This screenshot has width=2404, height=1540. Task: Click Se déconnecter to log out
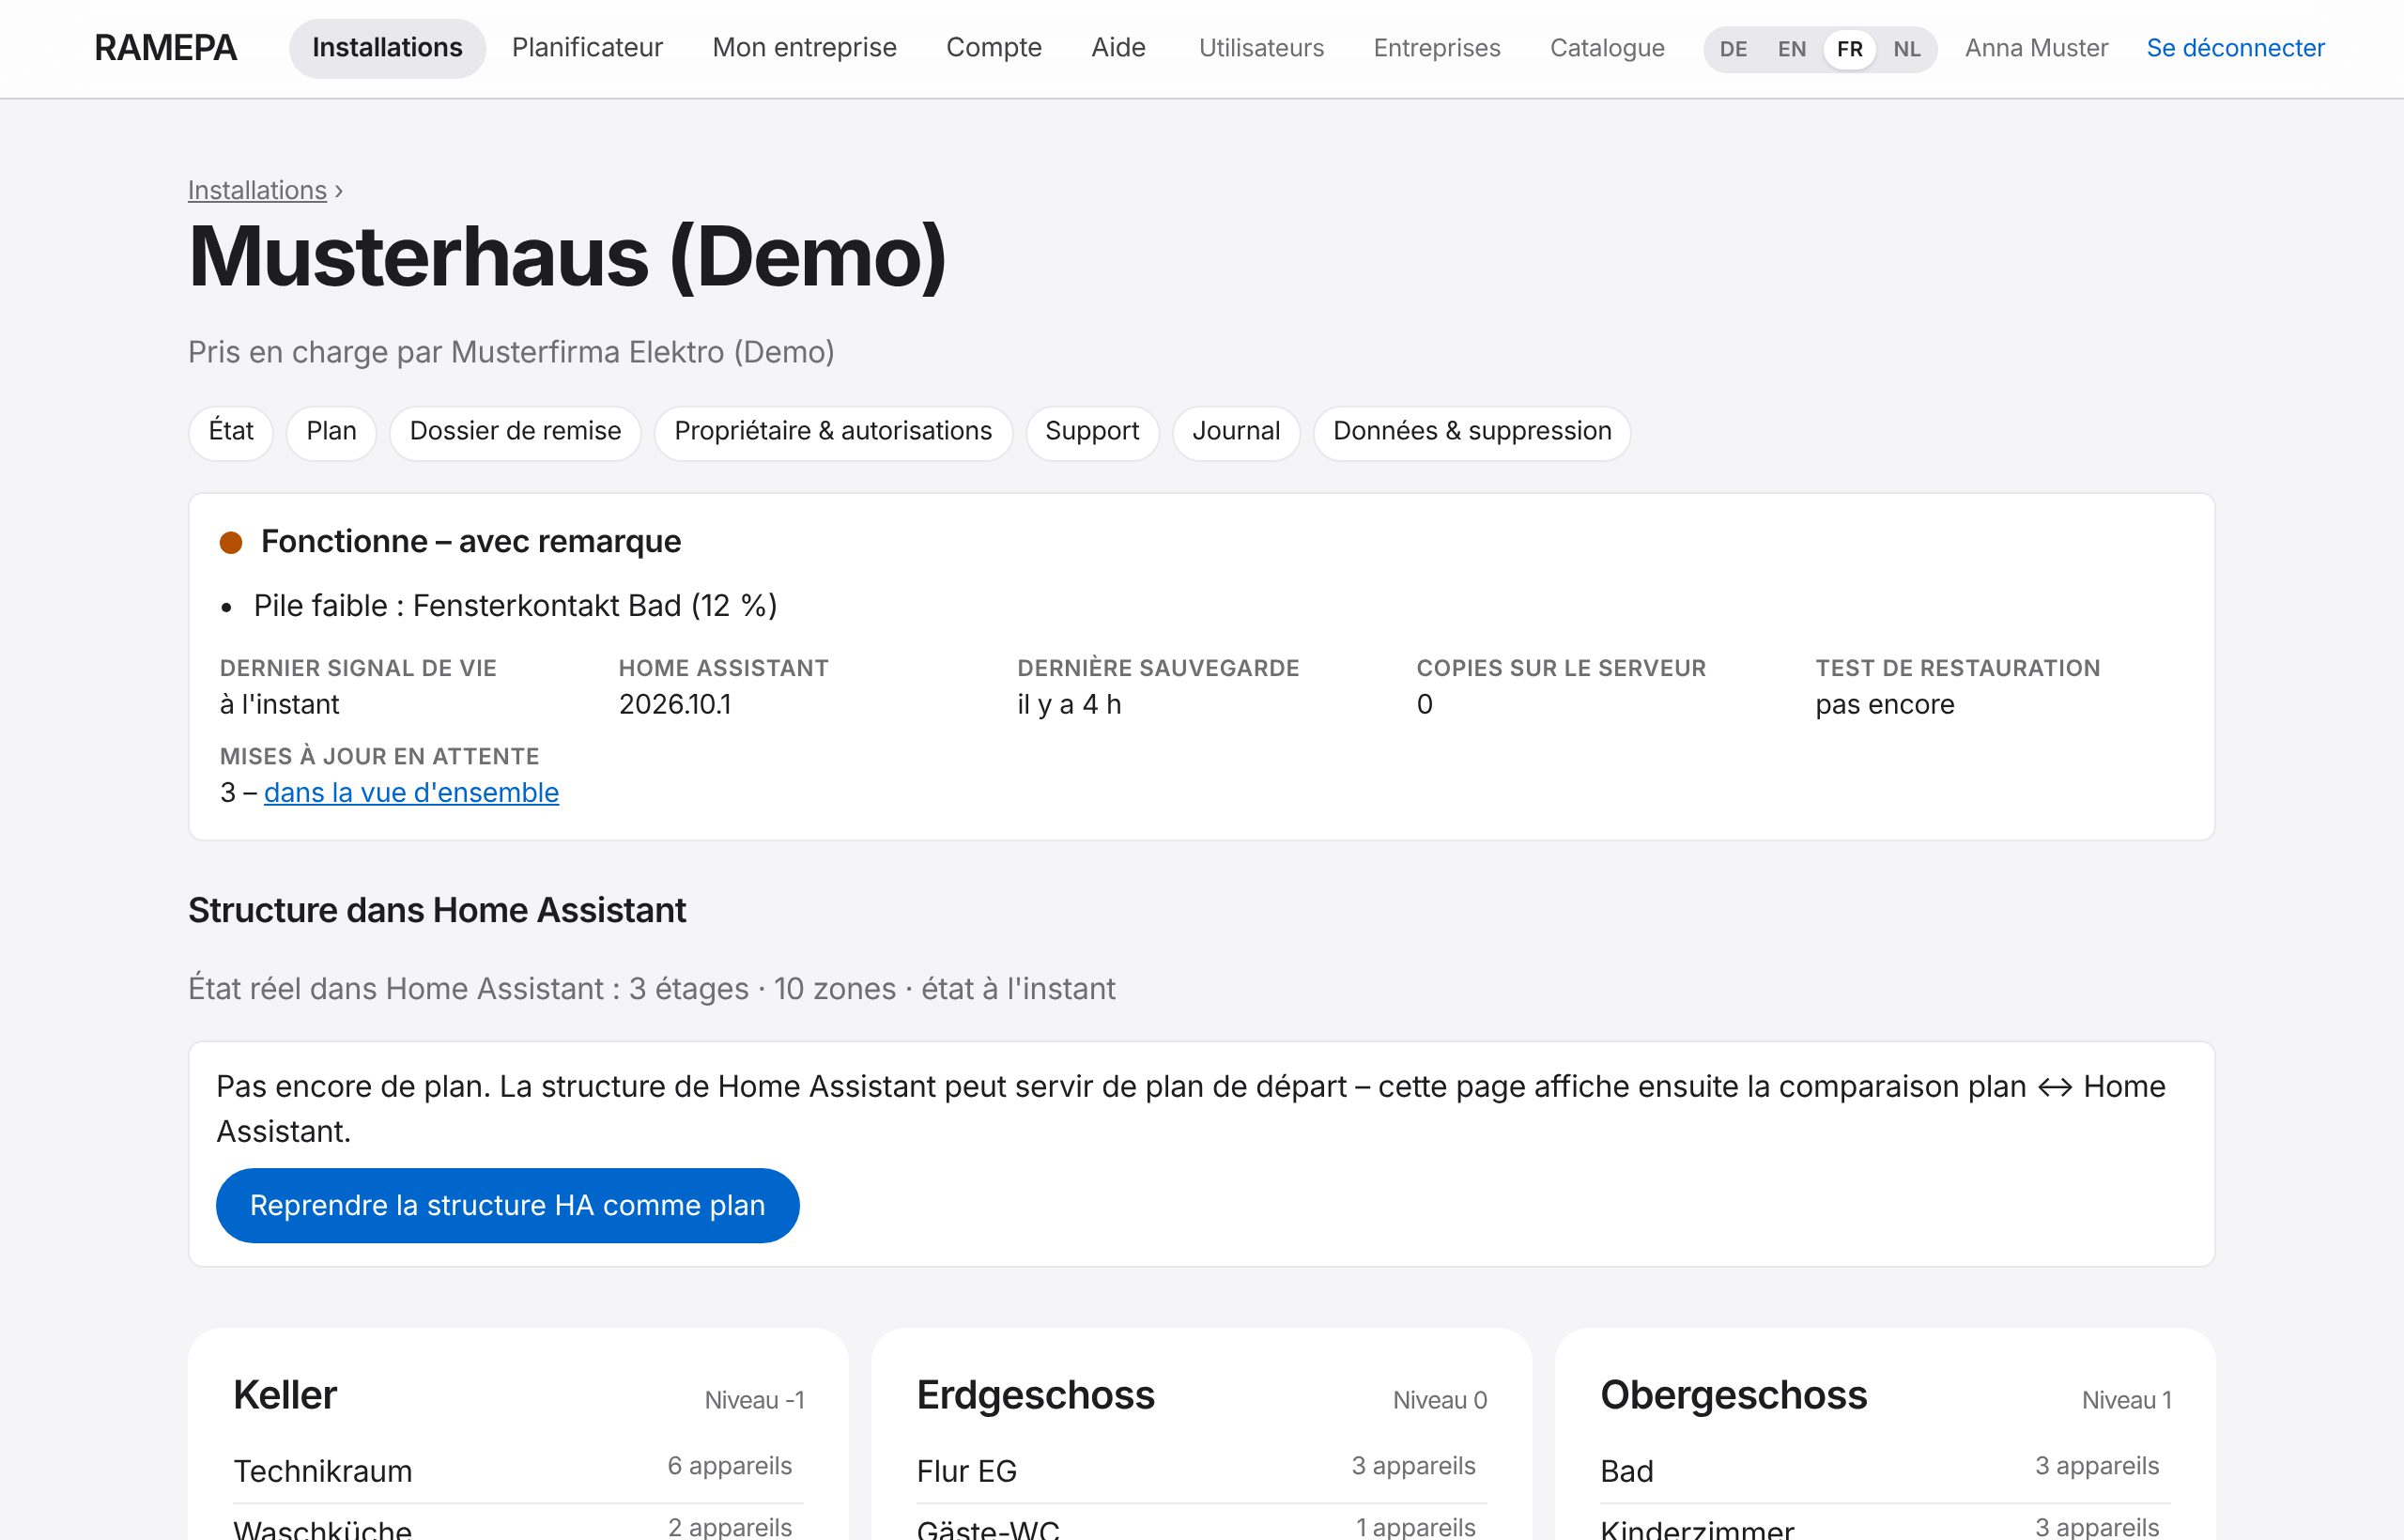2235,48
